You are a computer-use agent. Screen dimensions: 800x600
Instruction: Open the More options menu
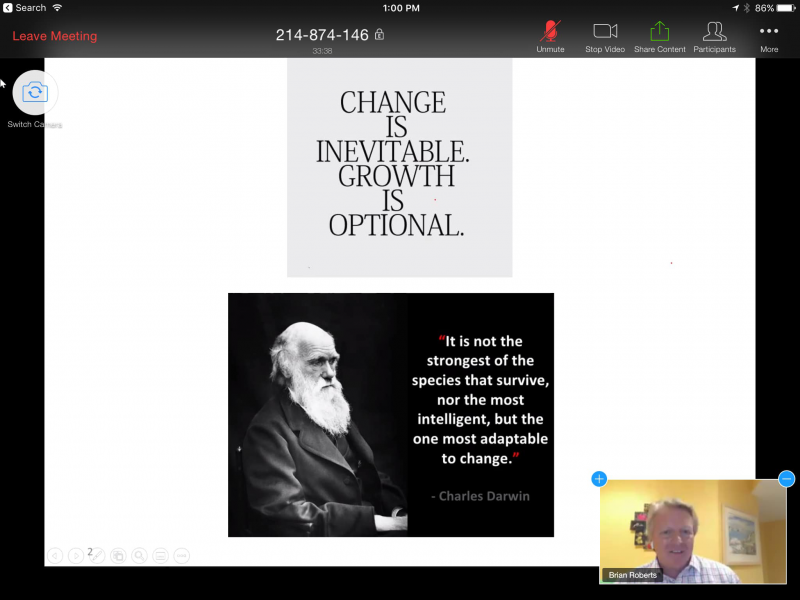(769, 37)
